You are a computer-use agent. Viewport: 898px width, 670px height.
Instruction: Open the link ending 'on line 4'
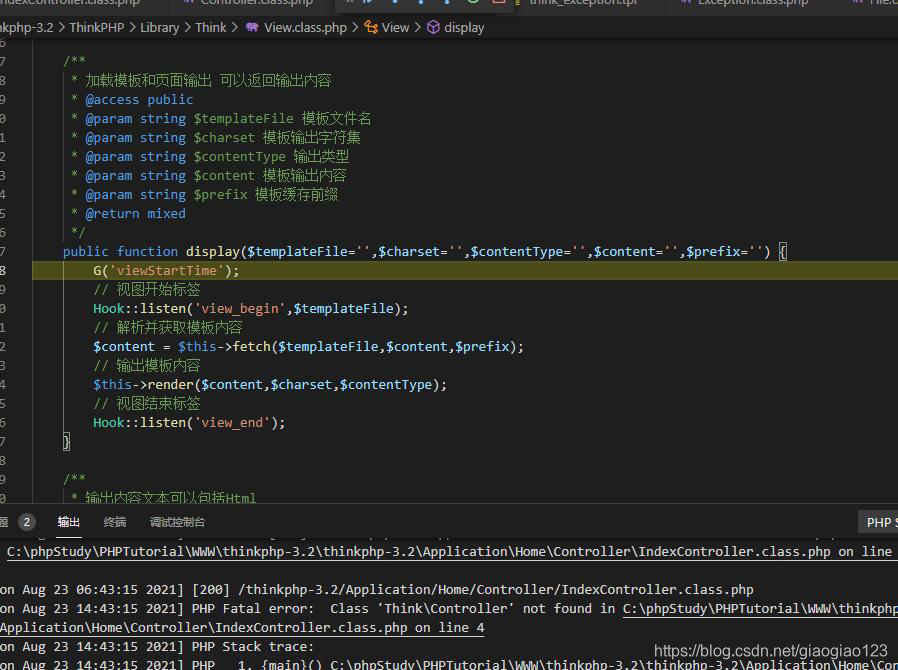[242, 628]
